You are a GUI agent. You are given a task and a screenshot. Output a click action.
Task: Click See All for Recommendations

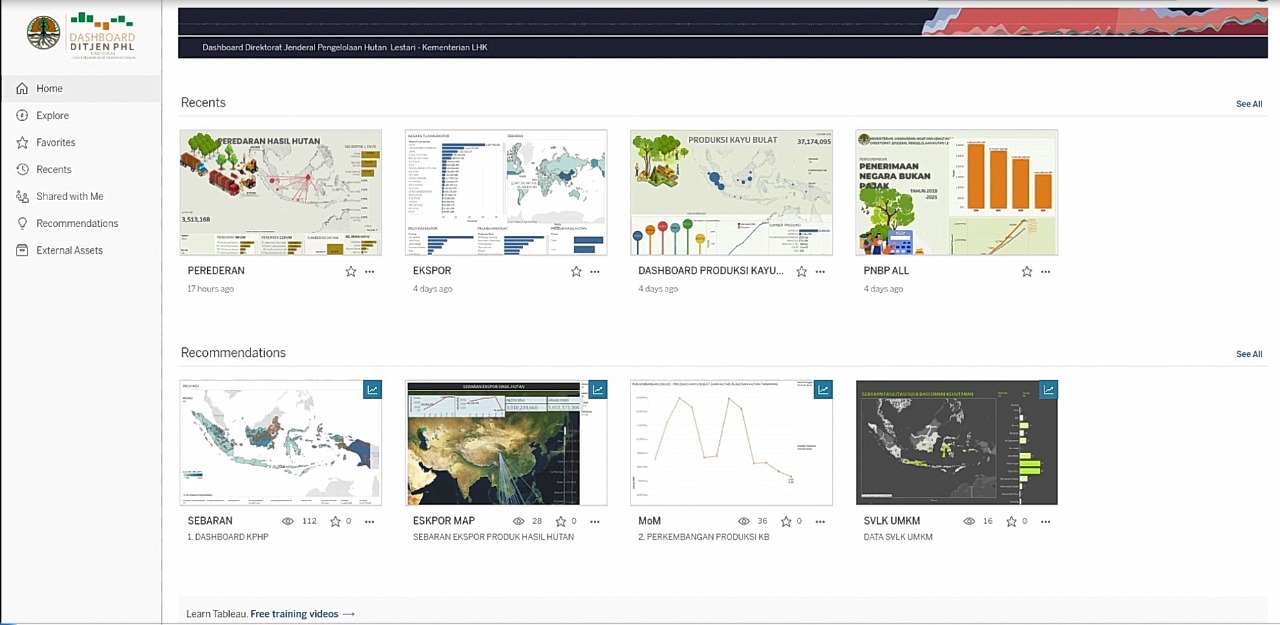click(x=1248, y=354)
